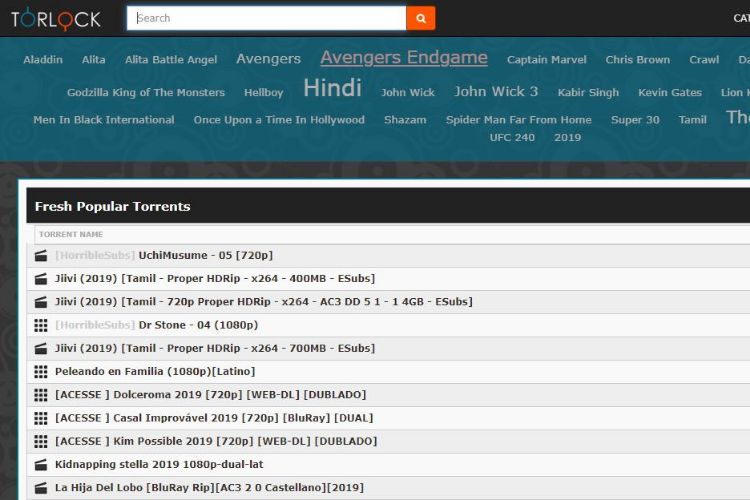Click the clapperboard icon beside Jiivi 700MB
The height and width of the screenshot is (500, 750).
(x=41, y=348)
